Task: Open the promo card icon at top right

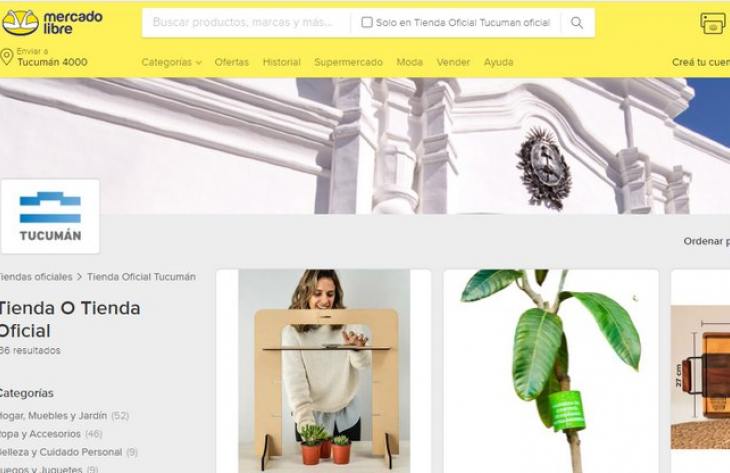Action: pos(713,23)
